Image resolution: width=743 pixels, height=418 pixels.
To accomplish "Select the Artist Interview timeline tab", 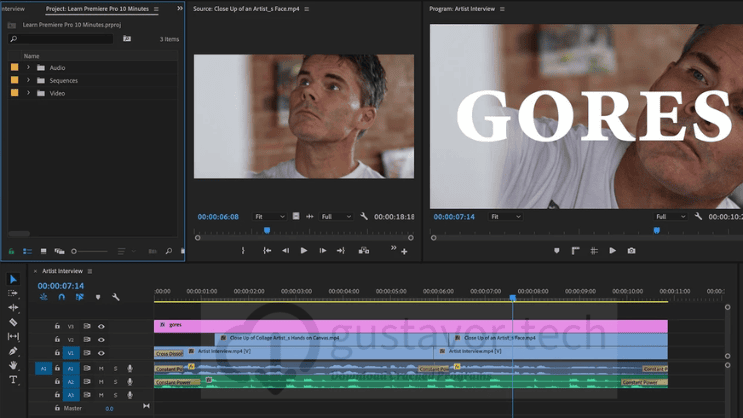I will pyautogui.click(x=63, y=271).
